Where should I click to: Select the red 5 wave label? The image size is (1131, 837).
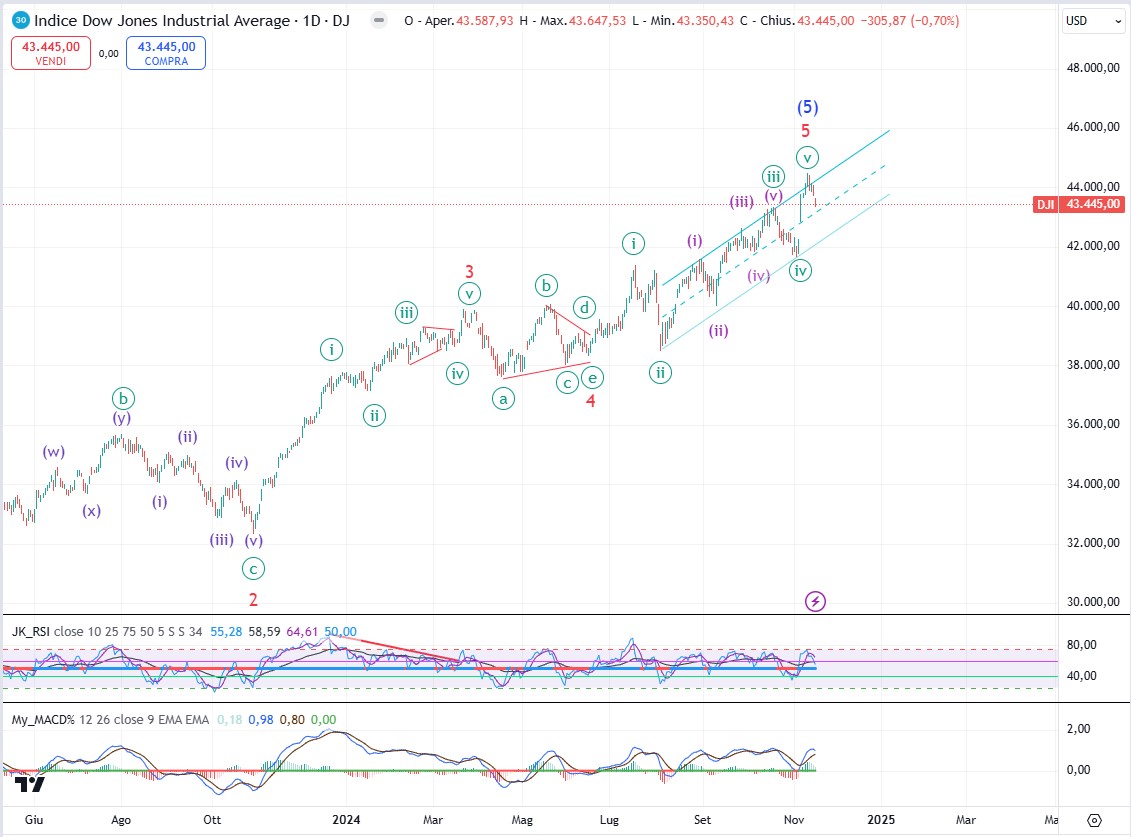pyautogui.click(x=806, y=131)
